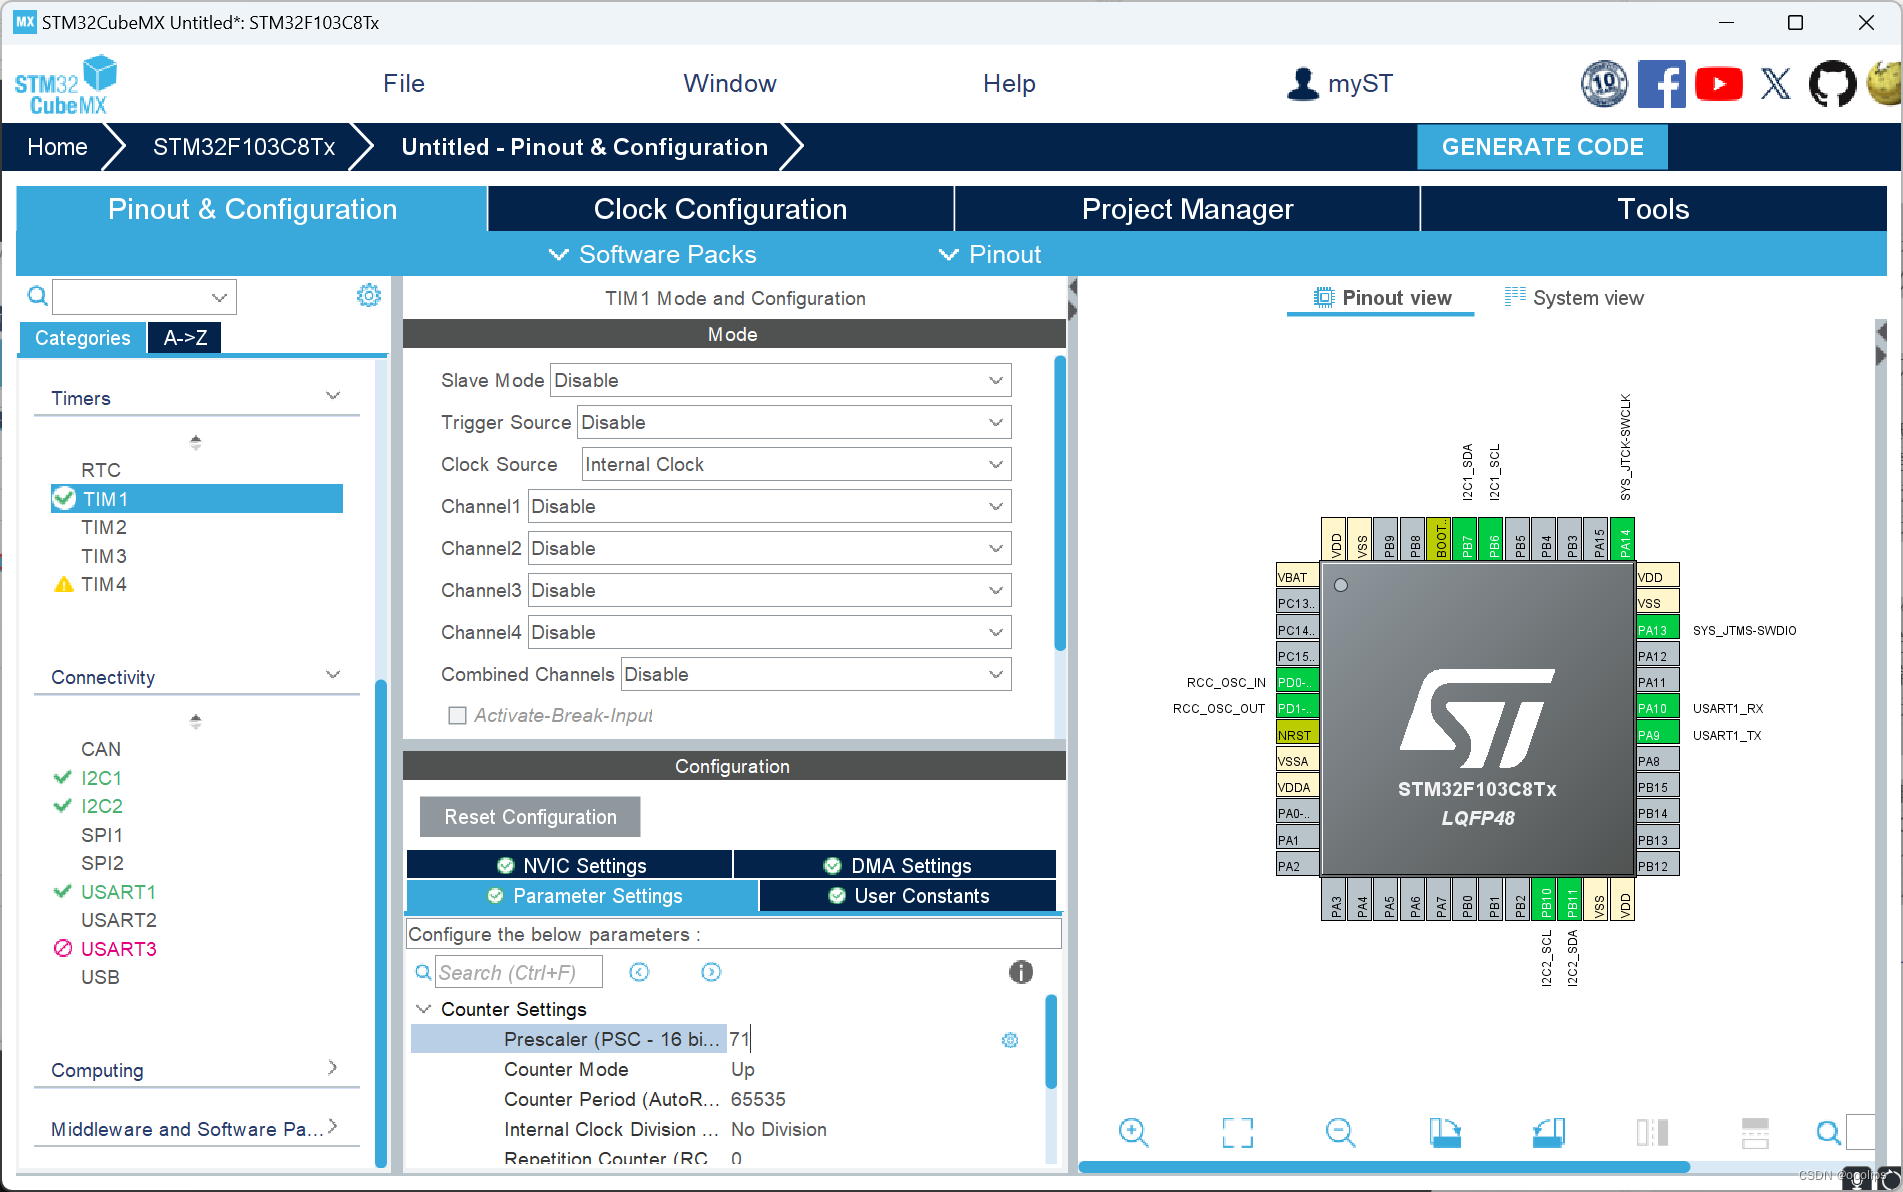The width and height of the screenshot is (1903, 1192).
Task: Open the Channel1 dropdown
Action: coord(769,506)
